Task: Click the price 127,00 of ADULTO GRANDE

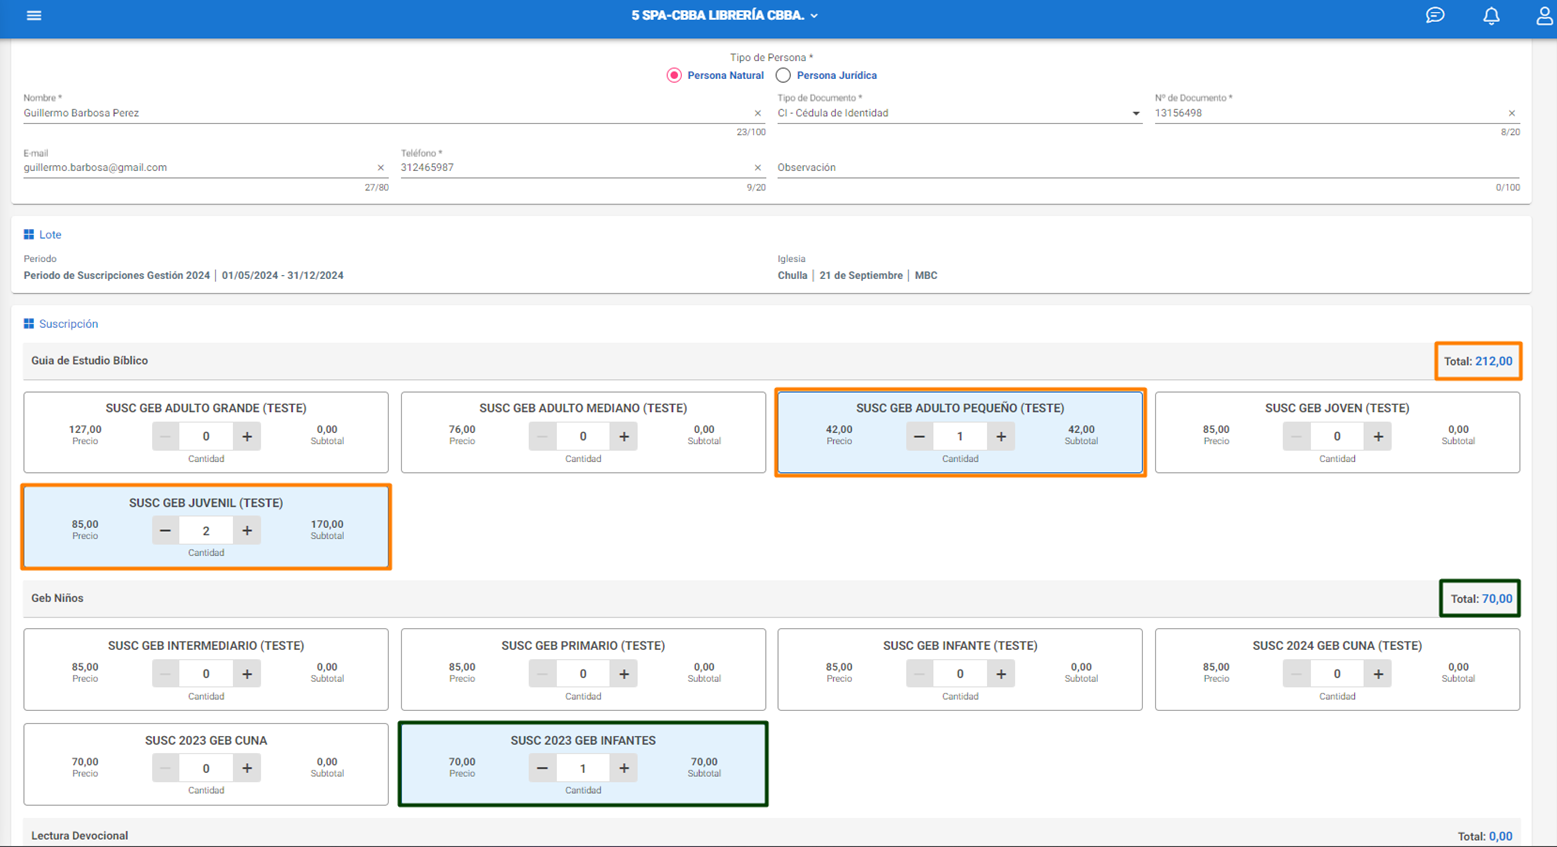Action: click(85, 430)
